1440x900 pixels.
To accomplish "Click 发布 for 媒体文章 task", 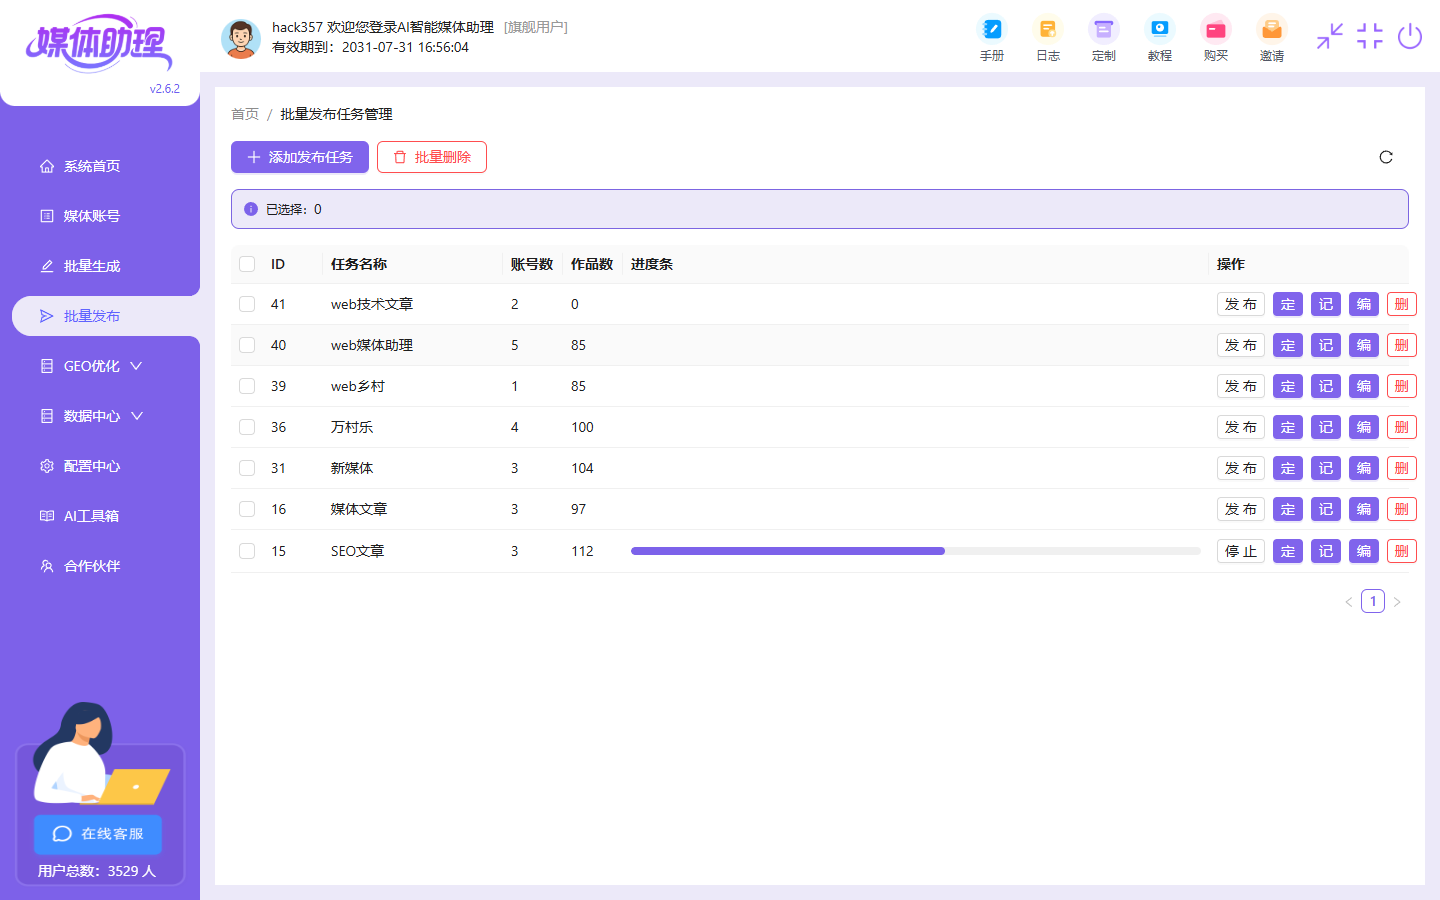I will click(x=1241, y=509).
